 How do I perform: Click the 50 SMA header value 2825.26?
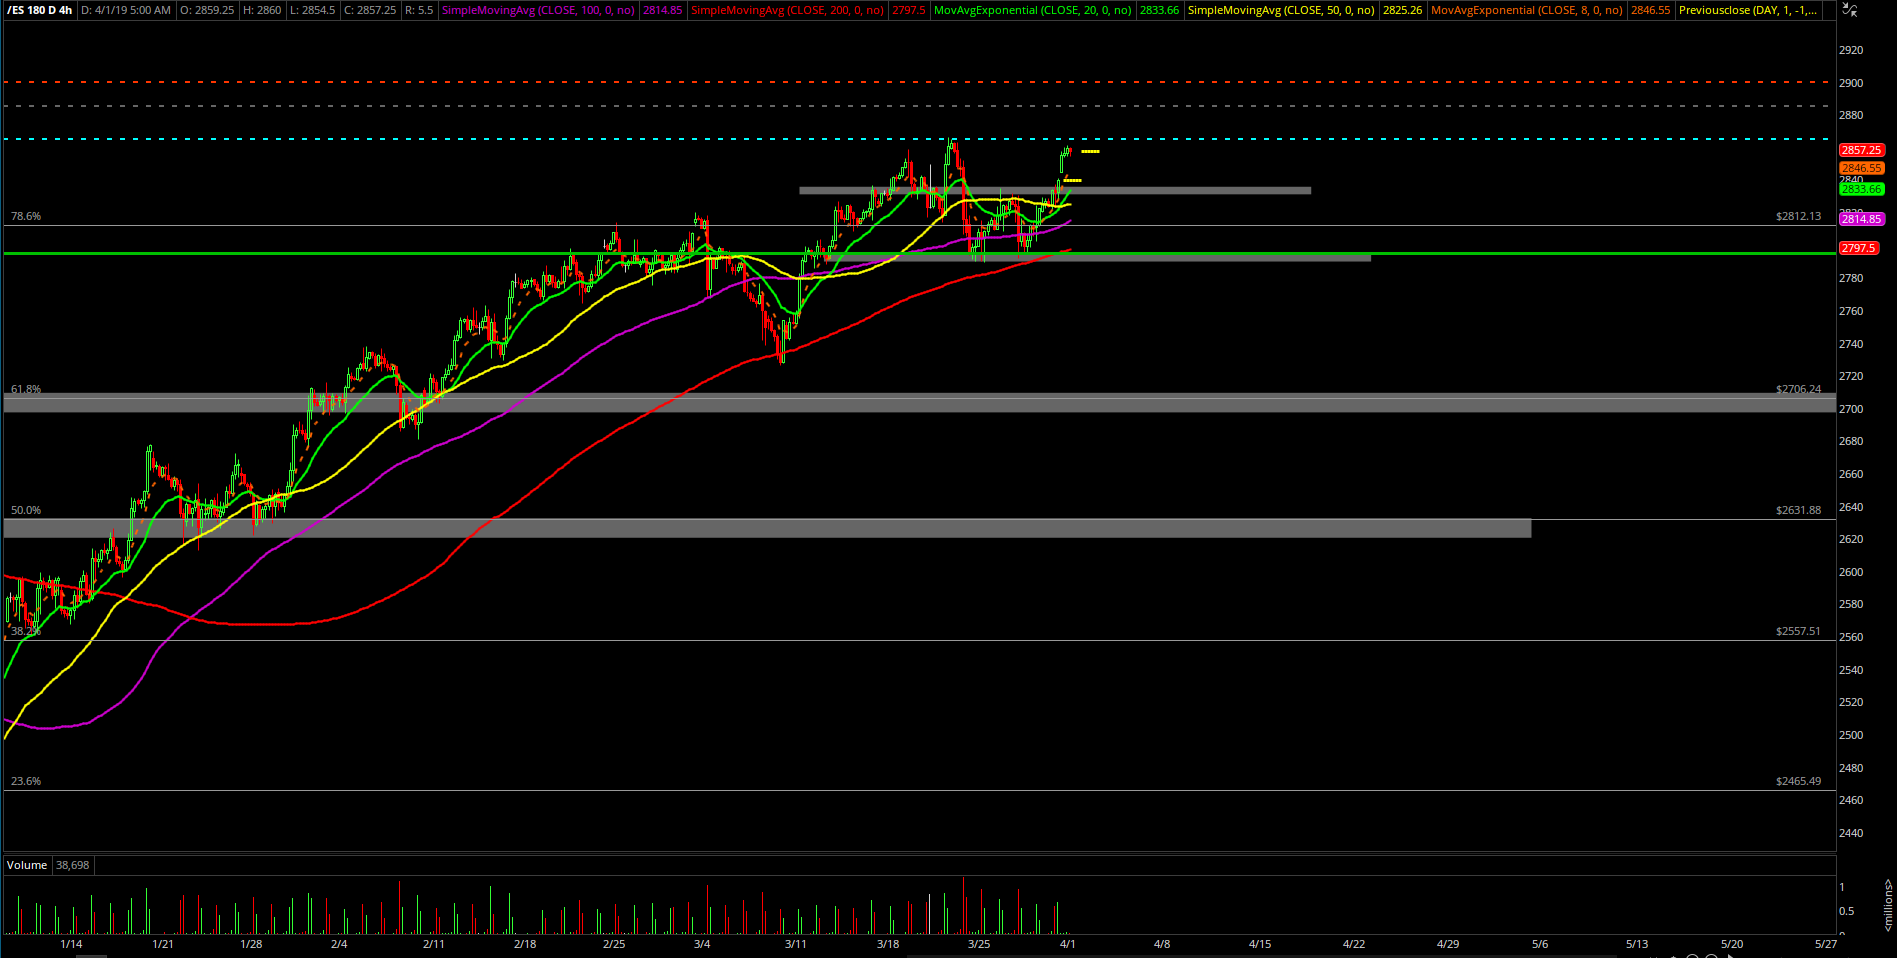point(1402,10)
